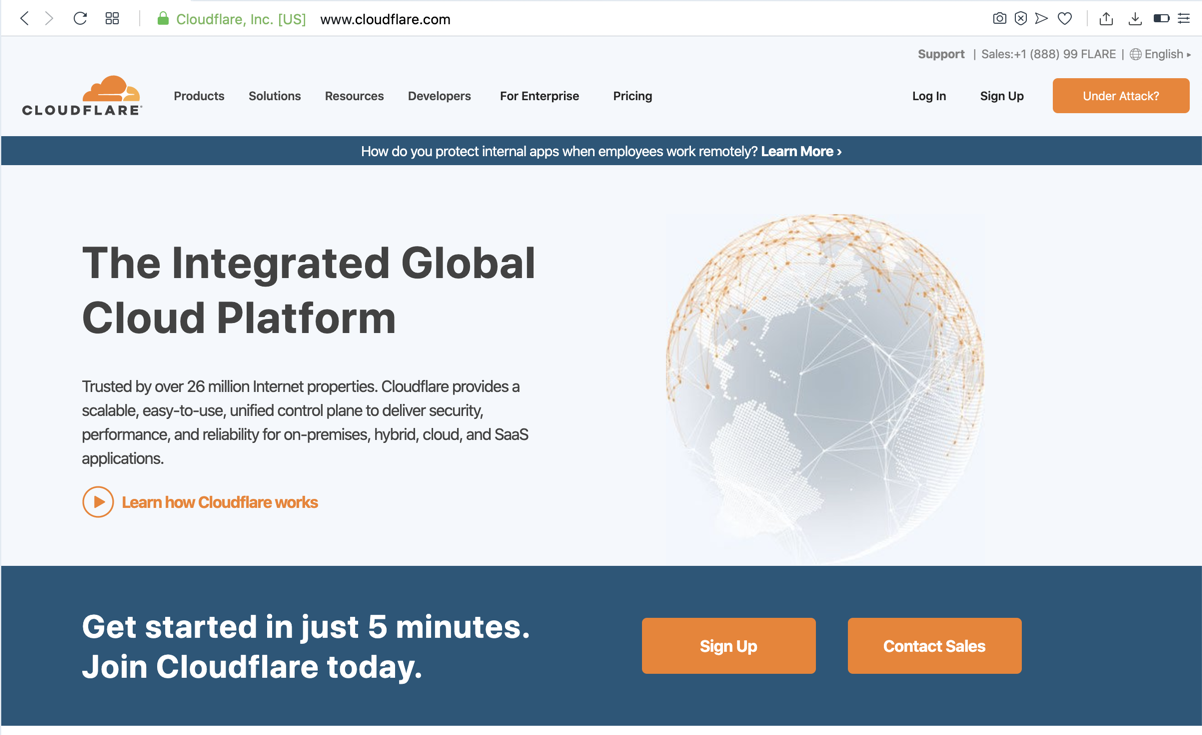The width and height of the screenshot is (1202, 735).
Task: Open the Products menu
Action: click(x=199, y=96)
